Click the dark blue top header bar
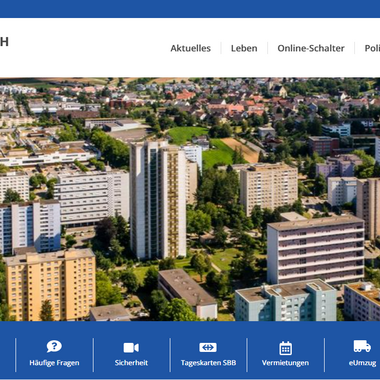Screen dimensions: 380x380 [x=190, y=9]
